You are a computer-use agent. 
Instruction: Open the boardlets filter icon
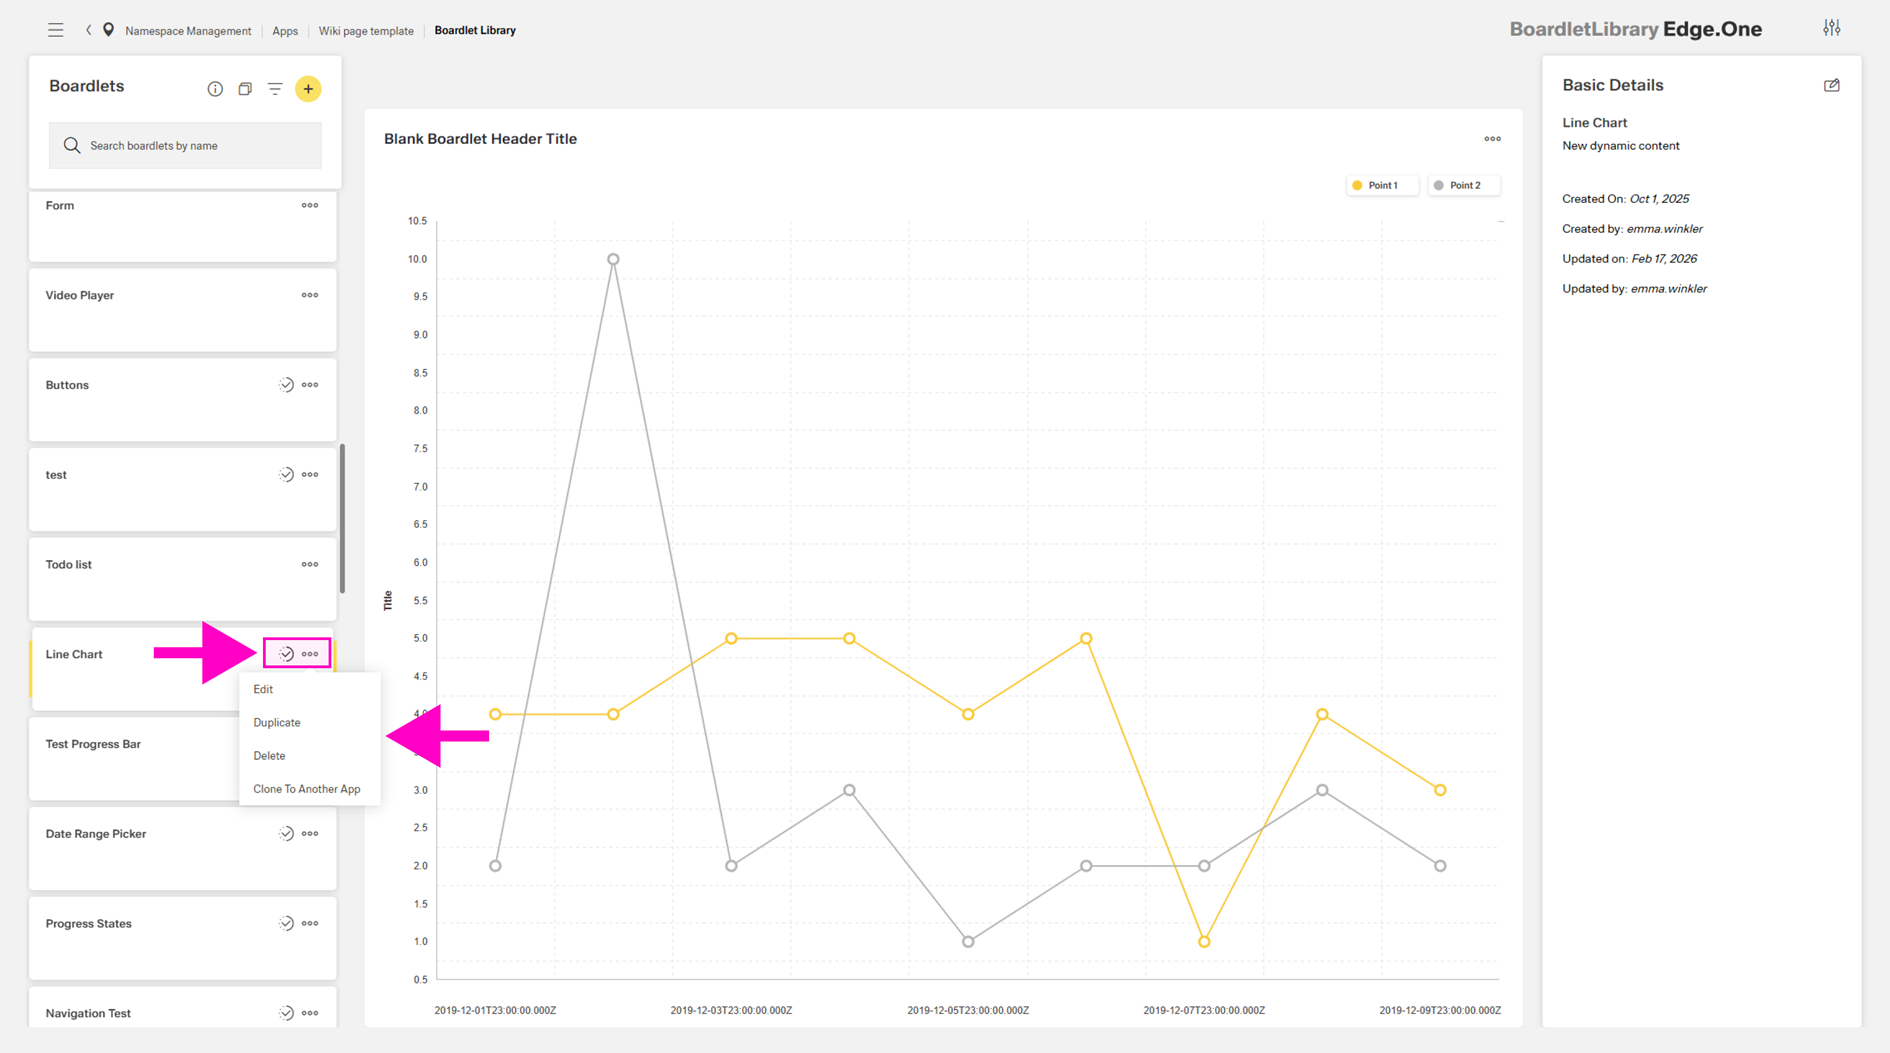tap(275, 89)
